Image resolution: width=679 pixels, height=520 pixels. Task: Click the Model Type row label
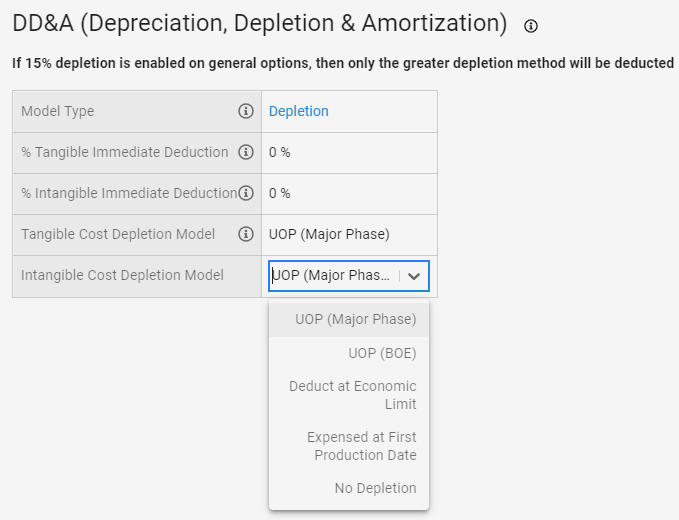click(x=58, y=111)
